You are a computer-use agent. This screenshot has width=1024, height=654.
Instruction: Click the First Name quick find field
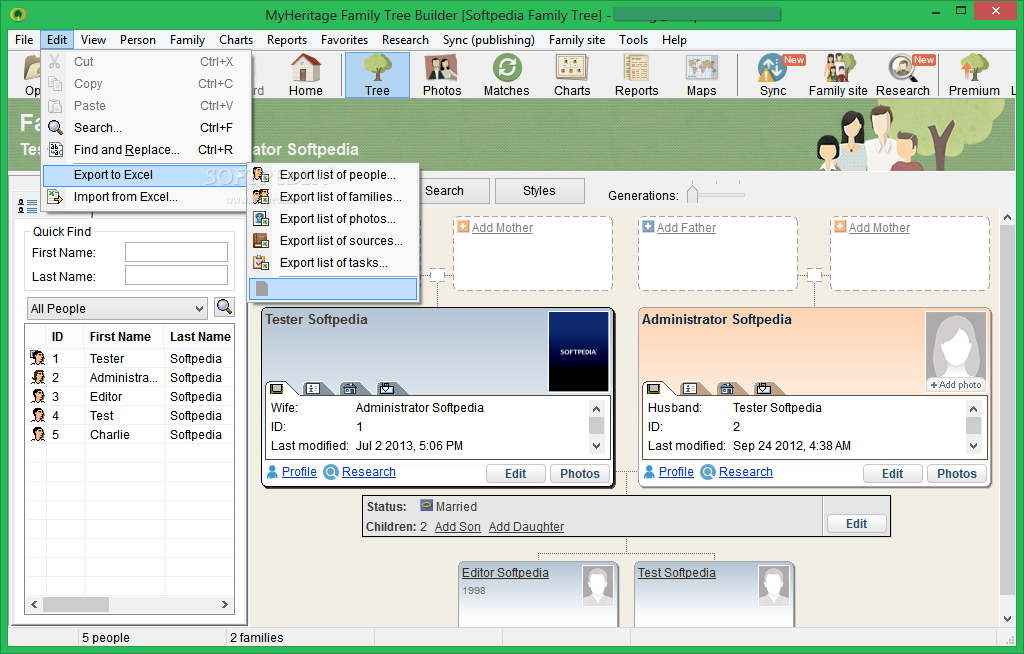(176, 252)
